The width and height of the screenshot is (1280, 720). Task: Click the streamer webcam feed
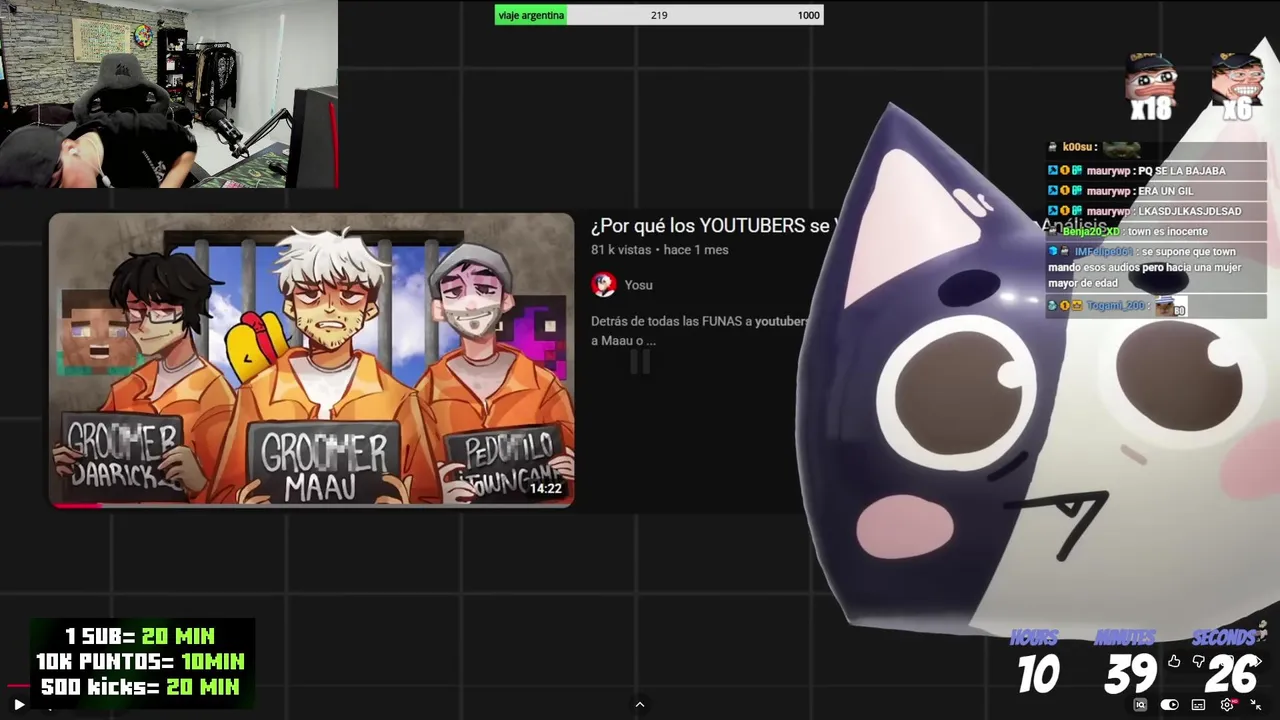click(x=169, y=94)
